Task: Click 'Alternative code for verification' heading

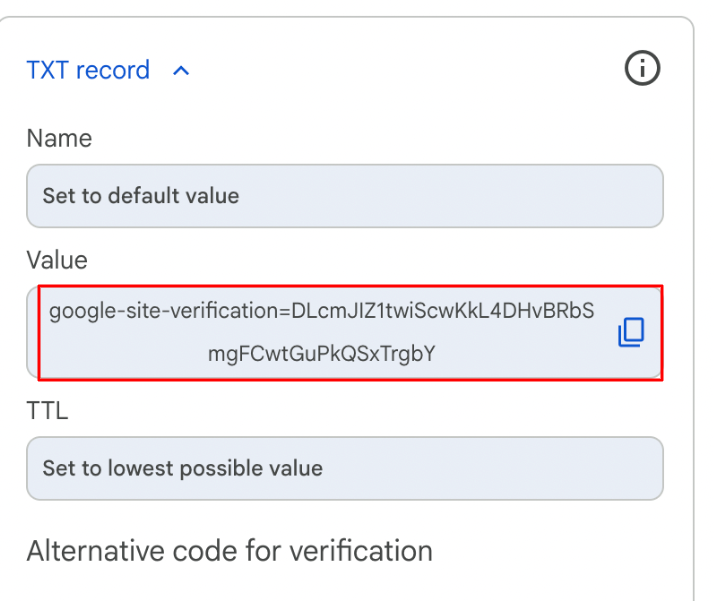Action: tap(229, 550)
